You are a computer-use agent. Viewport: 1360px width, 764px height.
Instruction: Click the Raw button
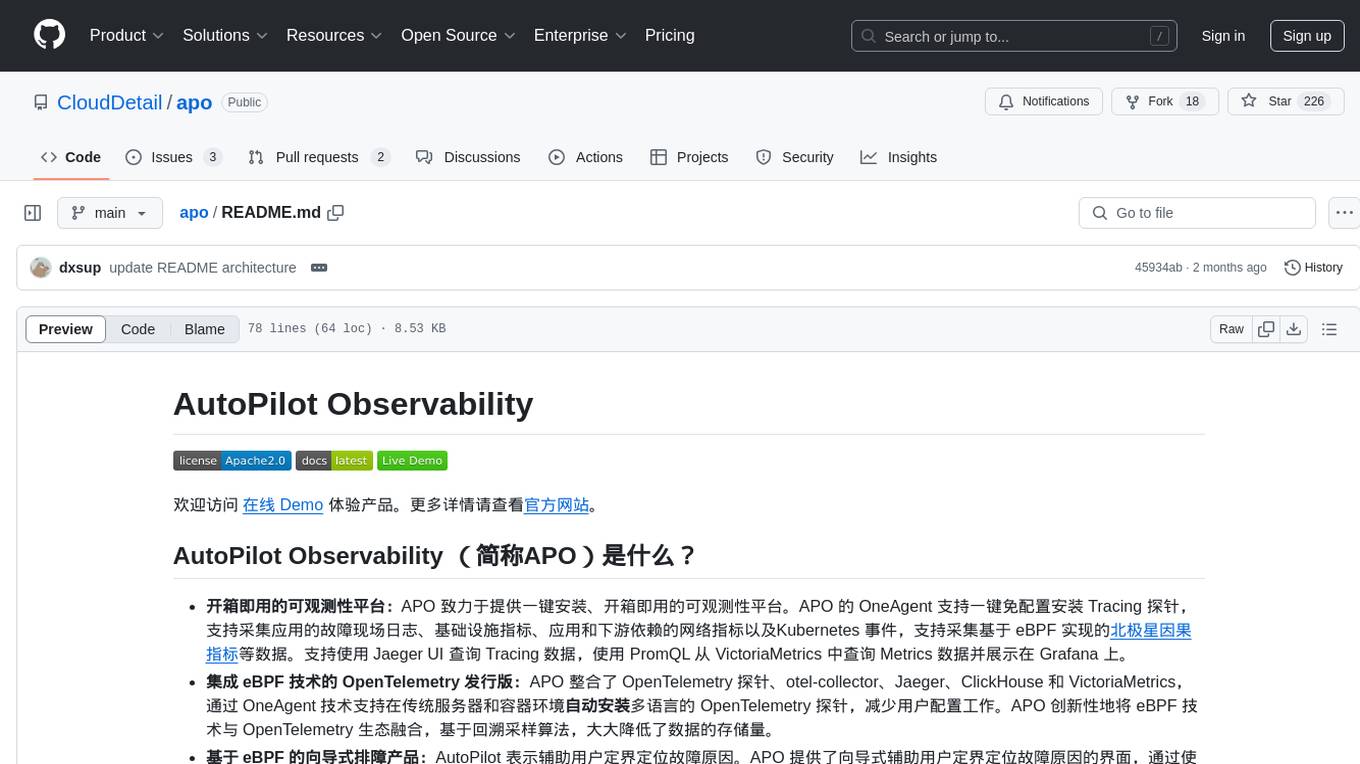(x=1232, y=329)
